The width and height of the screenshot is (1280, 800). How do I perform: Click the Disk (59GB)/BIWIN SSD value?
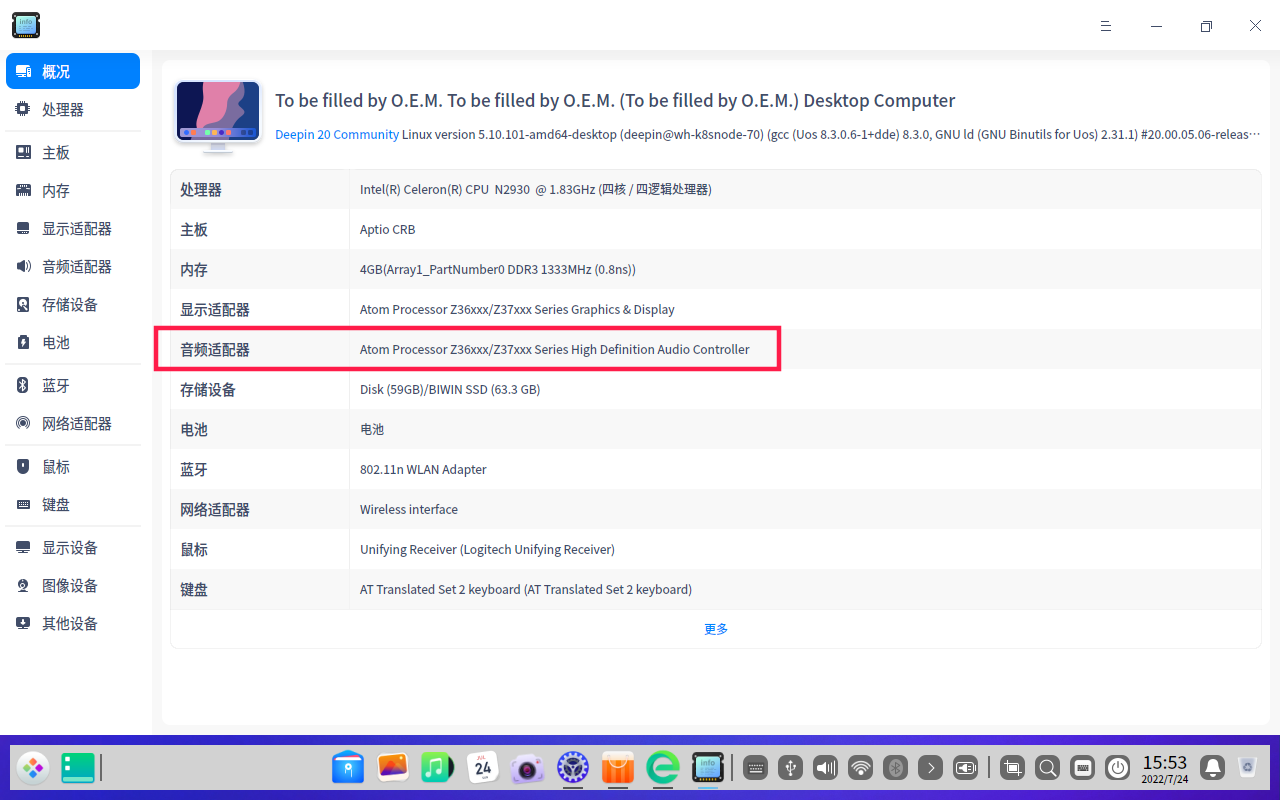pos(450,389)
